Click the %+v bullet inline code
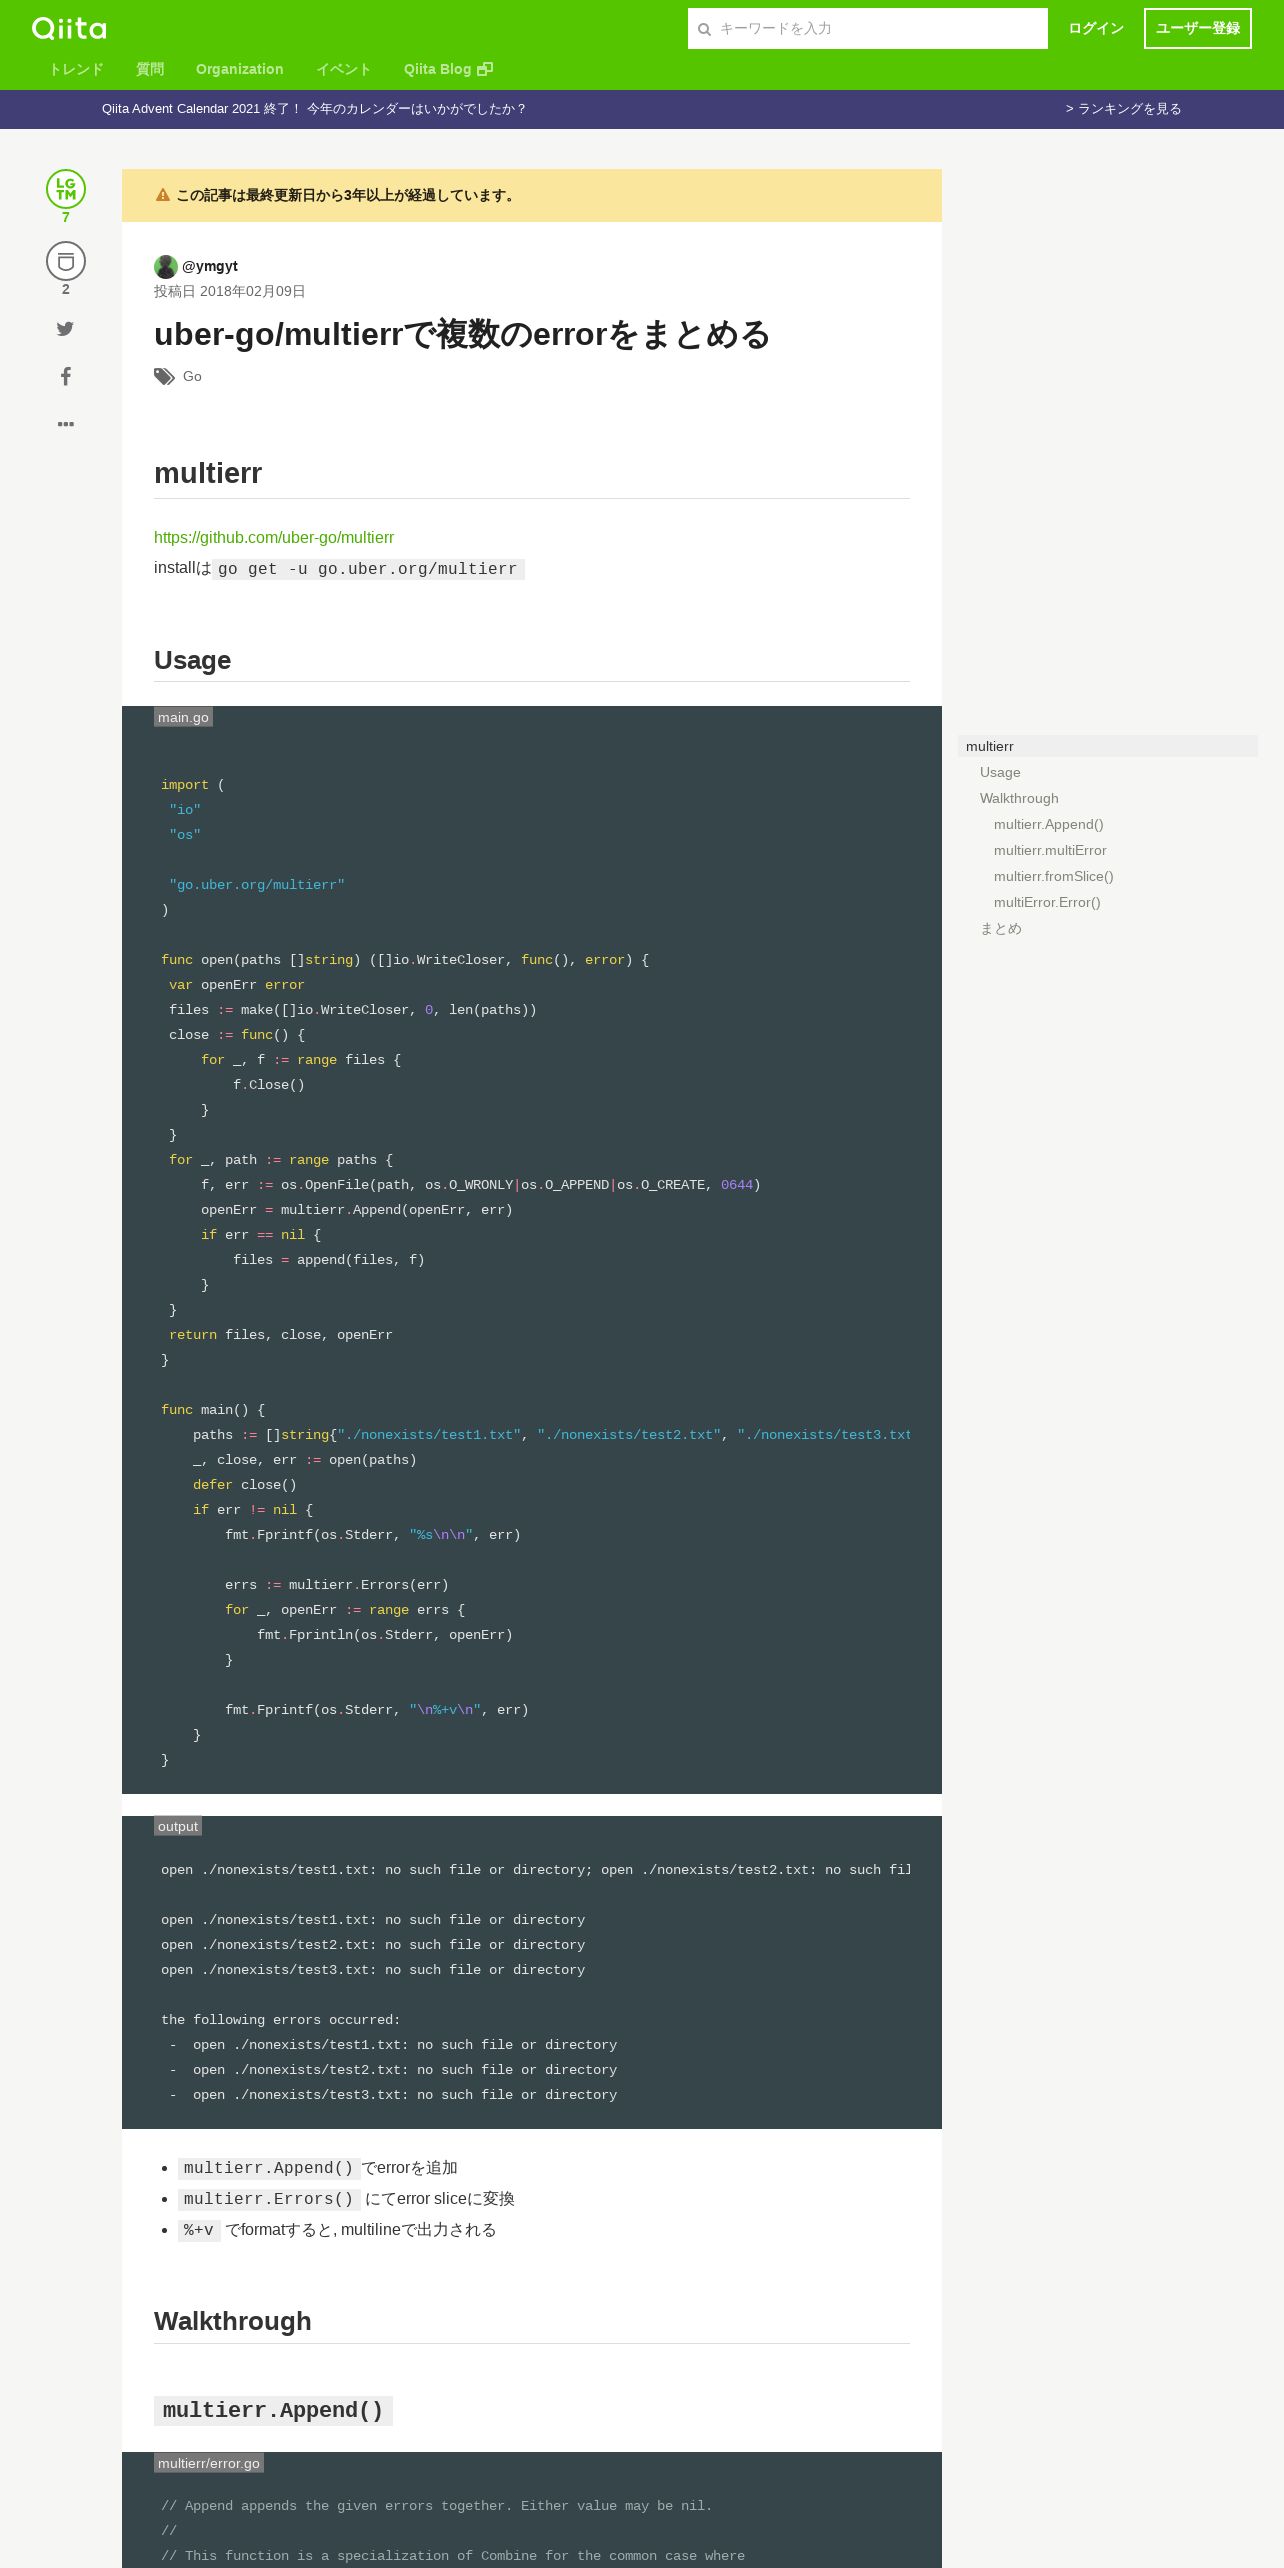The width and height of the screenshot is (1284, 2568). click(199, 2230)
